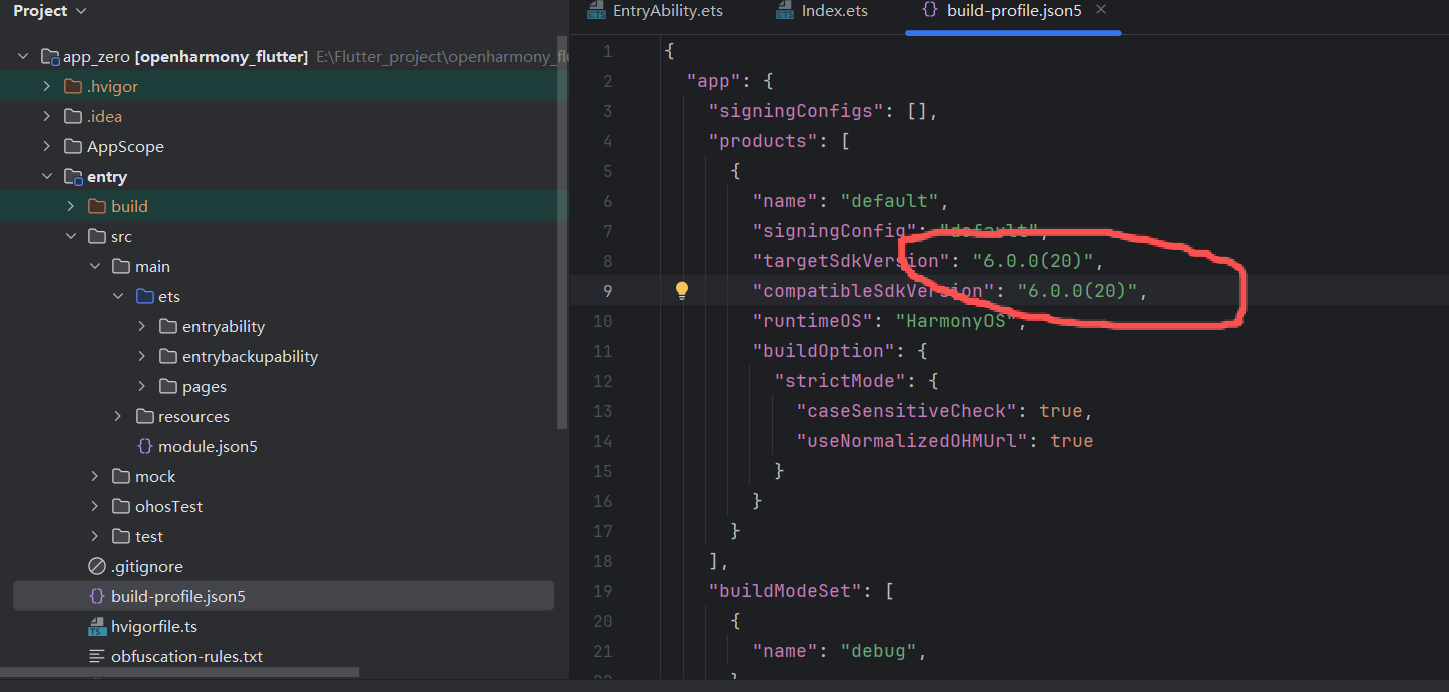This screenshot has height=692, width=1449.
Task: Click the app_zero project root icon
Action: tap(50, 57)
